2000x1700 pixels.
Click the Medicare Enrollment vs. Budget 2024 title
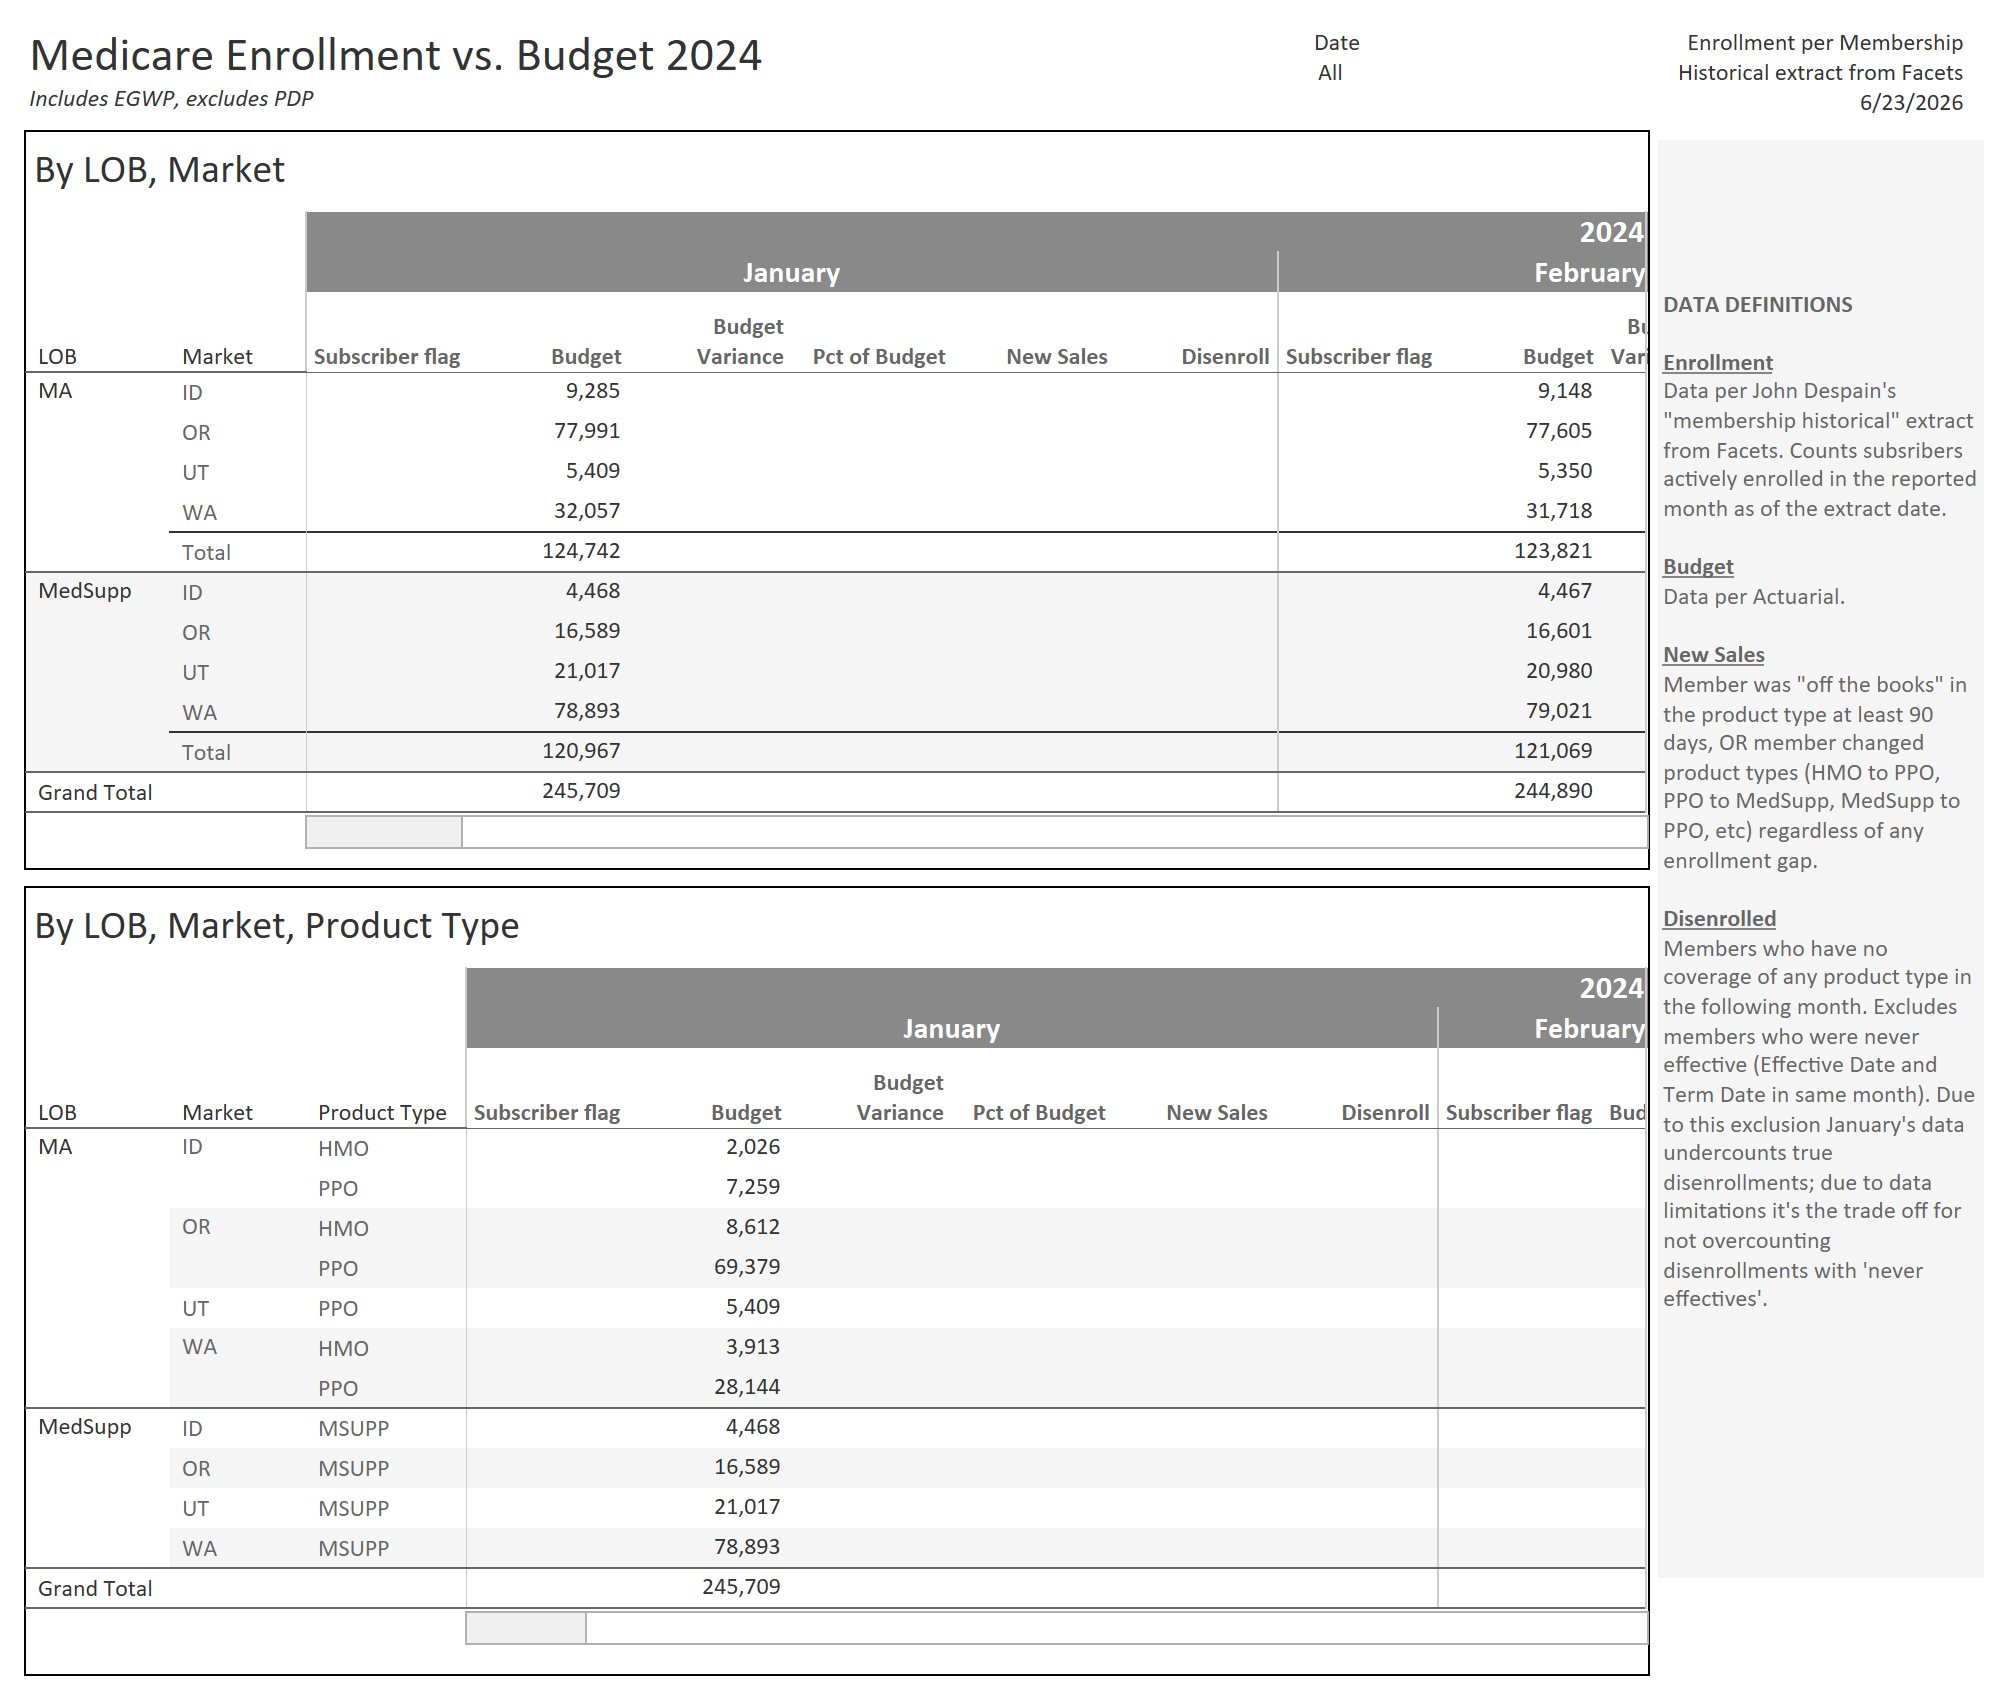(396, 55)
